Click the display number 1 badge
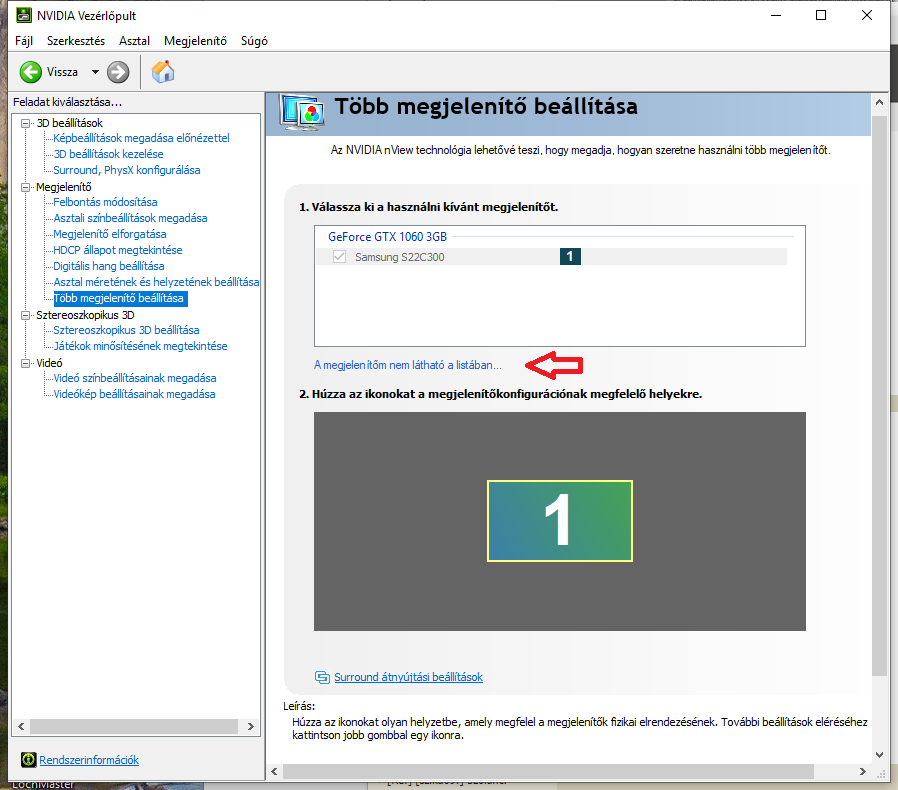Screen dimensions: 898x790 (x=570, y=256)
